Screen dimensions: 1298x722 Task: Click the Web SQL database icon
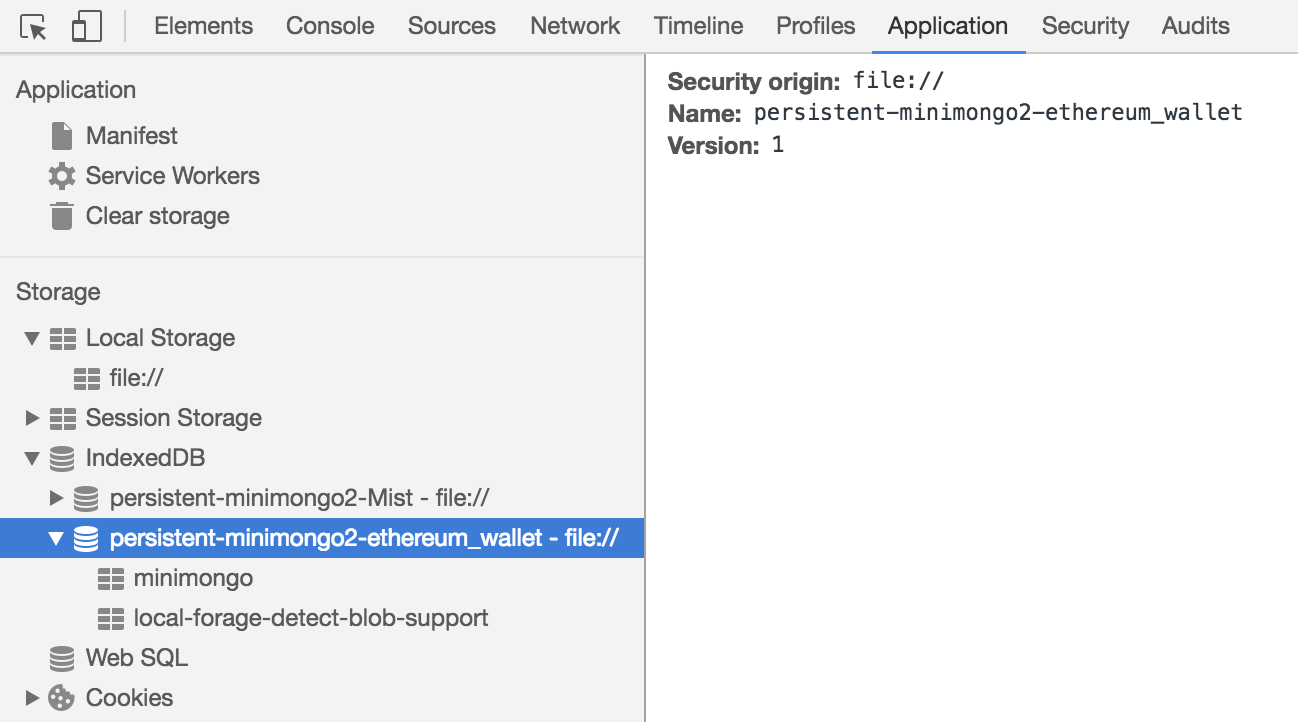pos(62,658)
